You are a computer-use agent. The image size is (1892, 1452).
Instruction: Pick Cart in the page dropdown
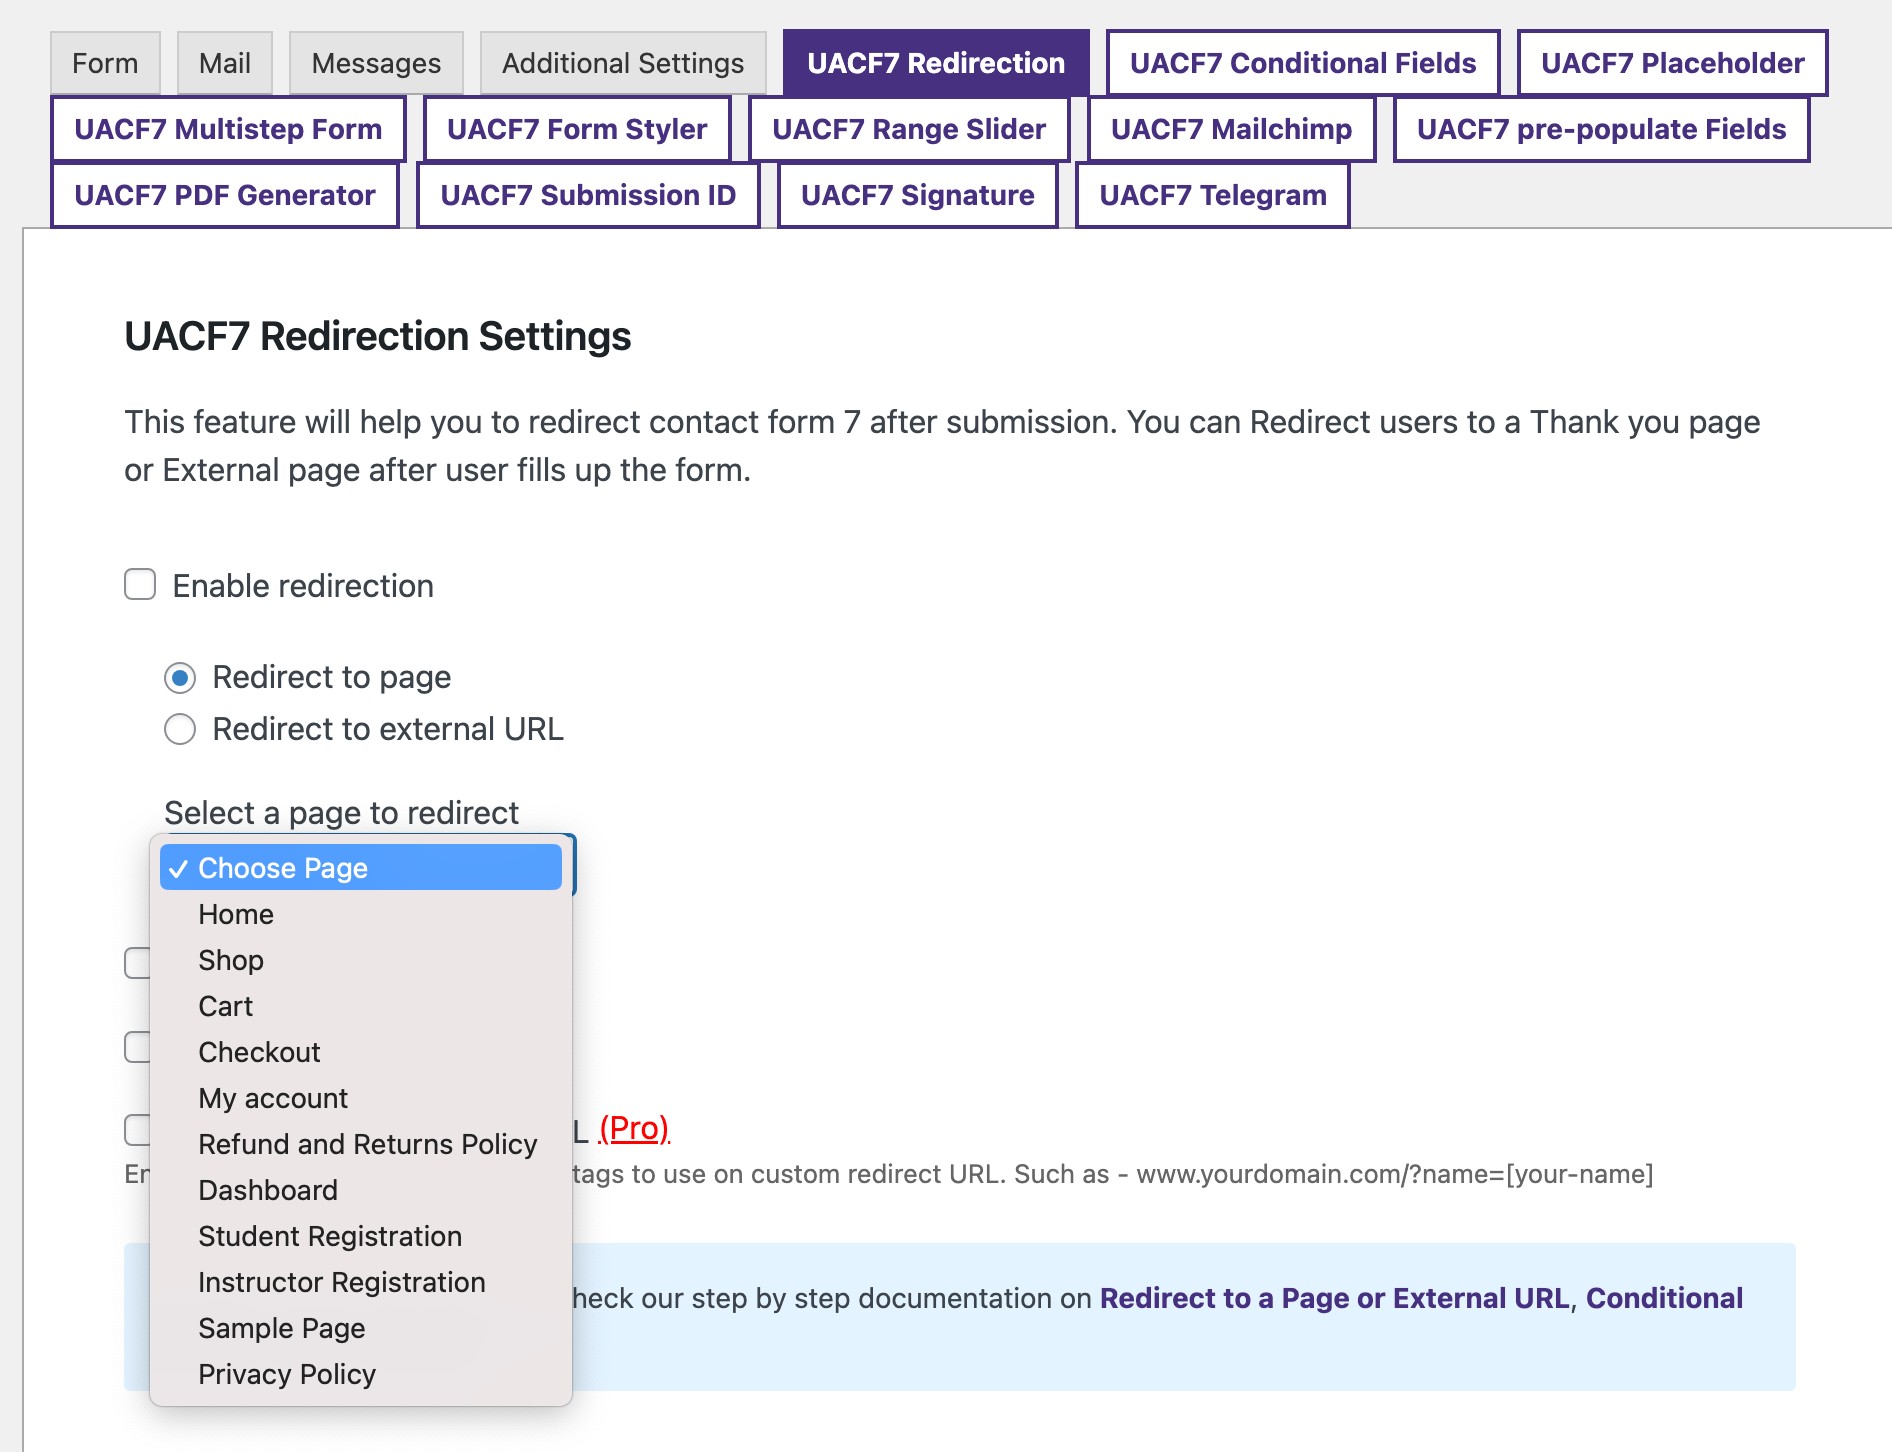(x=361, y=1006)
